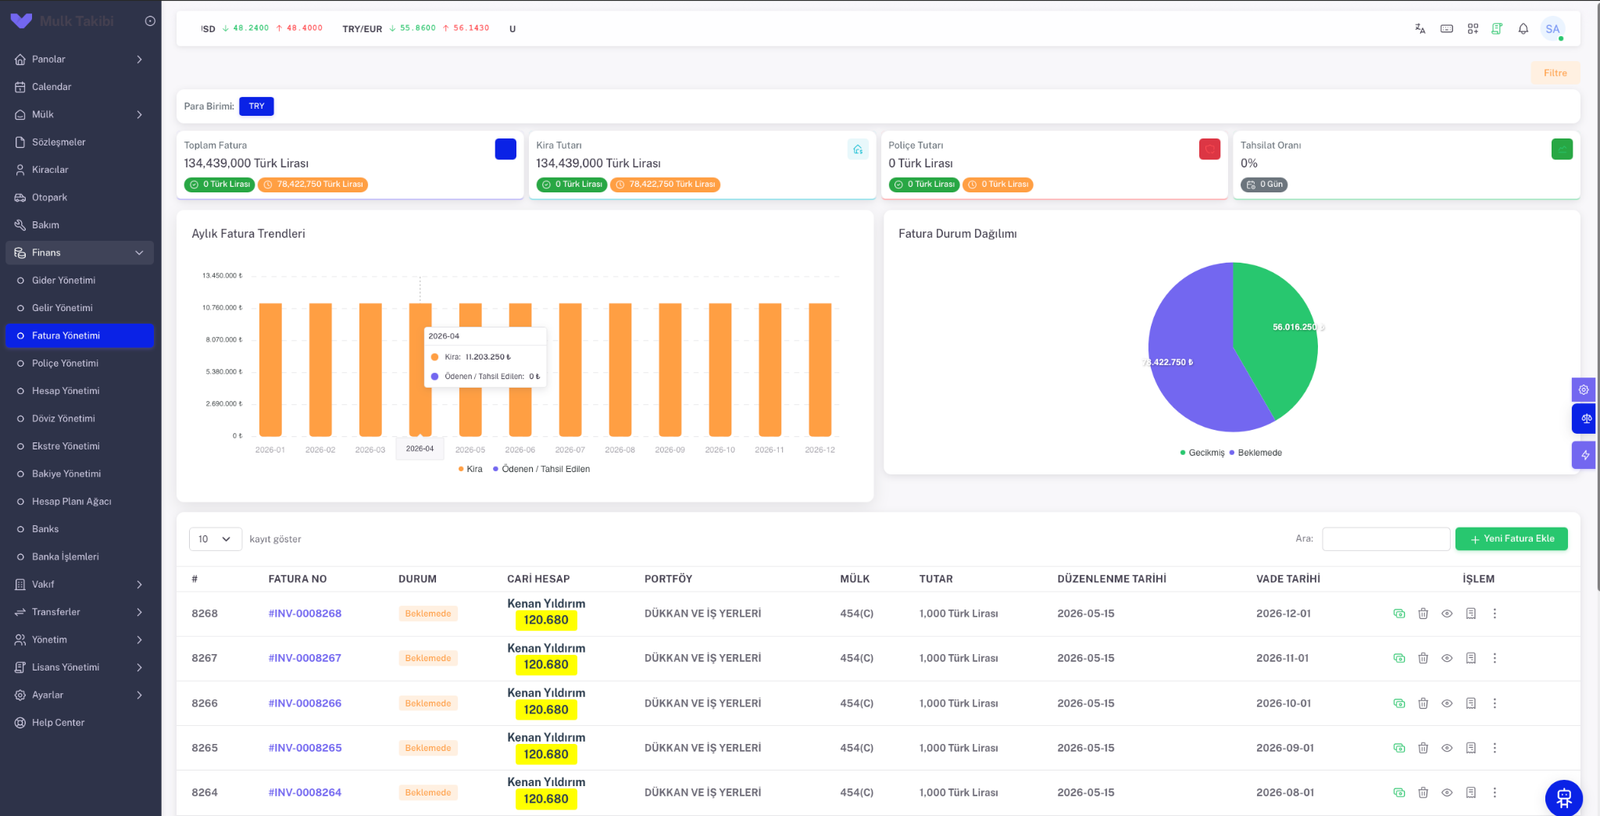Click the green scroll document icon in header

click(1497, 29)
